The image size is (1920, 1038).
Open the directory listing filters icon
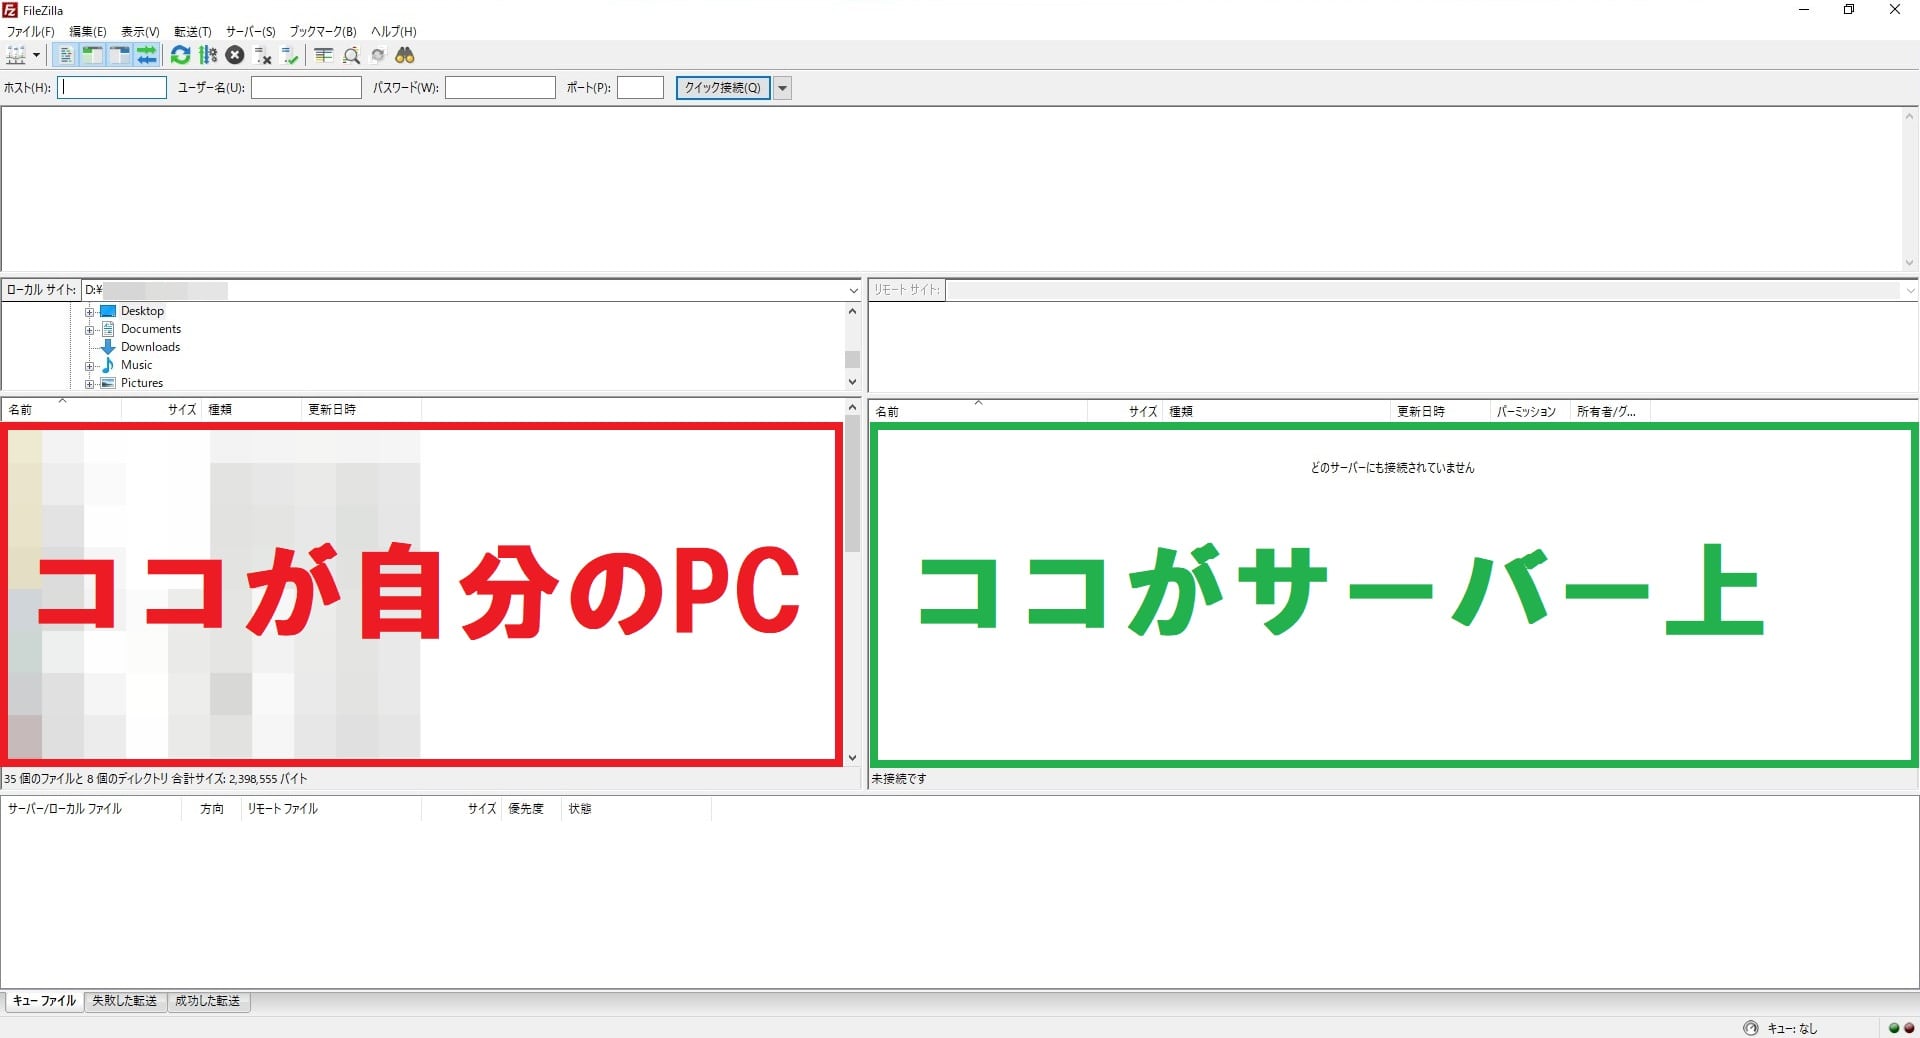(323, 56)
